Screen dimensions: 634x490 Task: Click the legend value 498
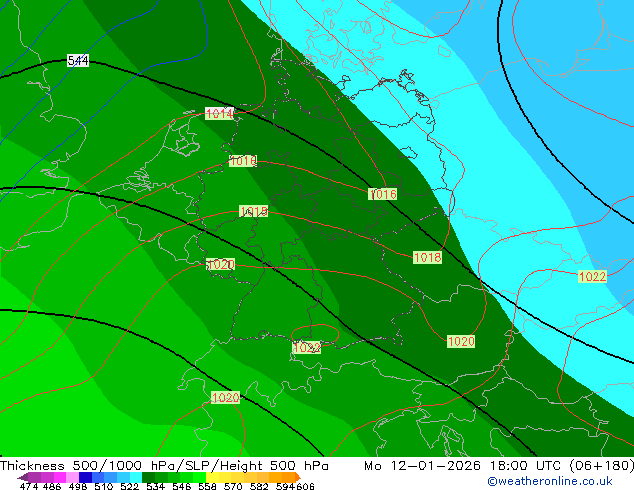point(78,486)
